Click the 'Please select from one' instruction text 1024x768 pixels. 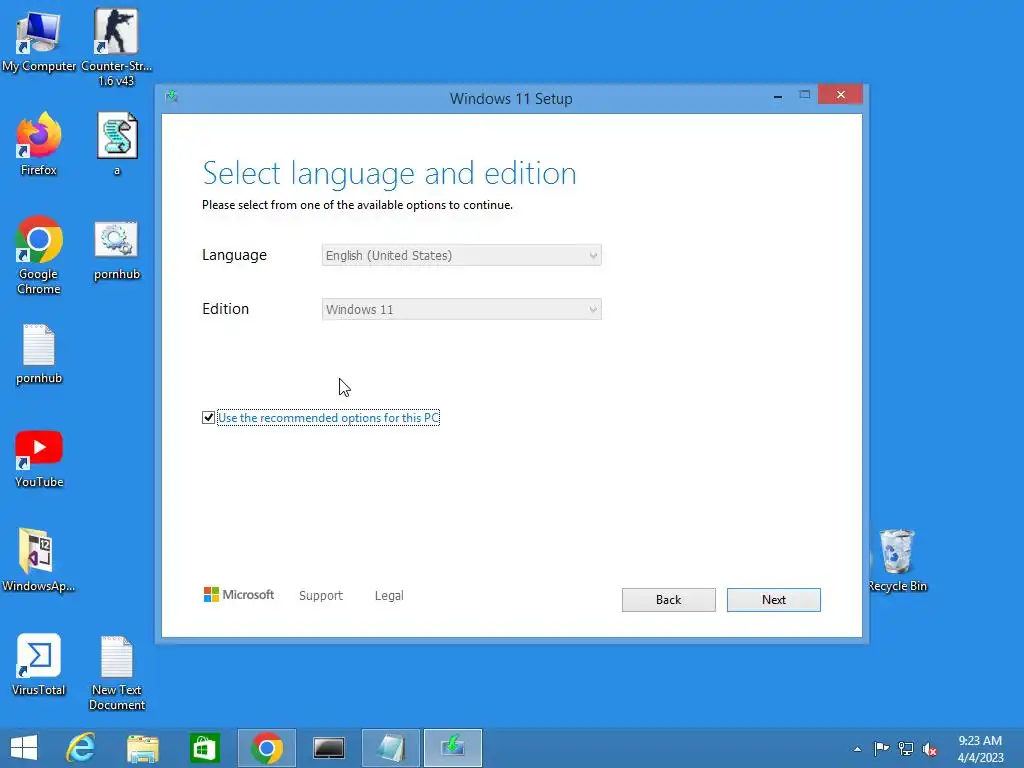click(x=357, y=205)
